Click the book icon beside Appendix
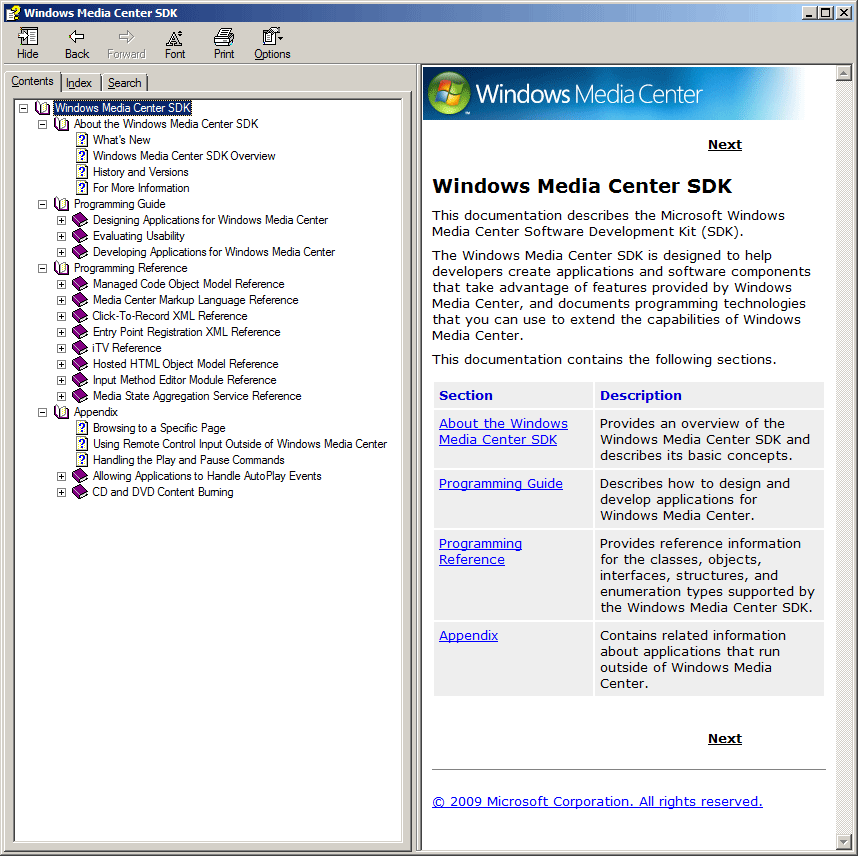 pyautogui.click(x=61, y=412)
